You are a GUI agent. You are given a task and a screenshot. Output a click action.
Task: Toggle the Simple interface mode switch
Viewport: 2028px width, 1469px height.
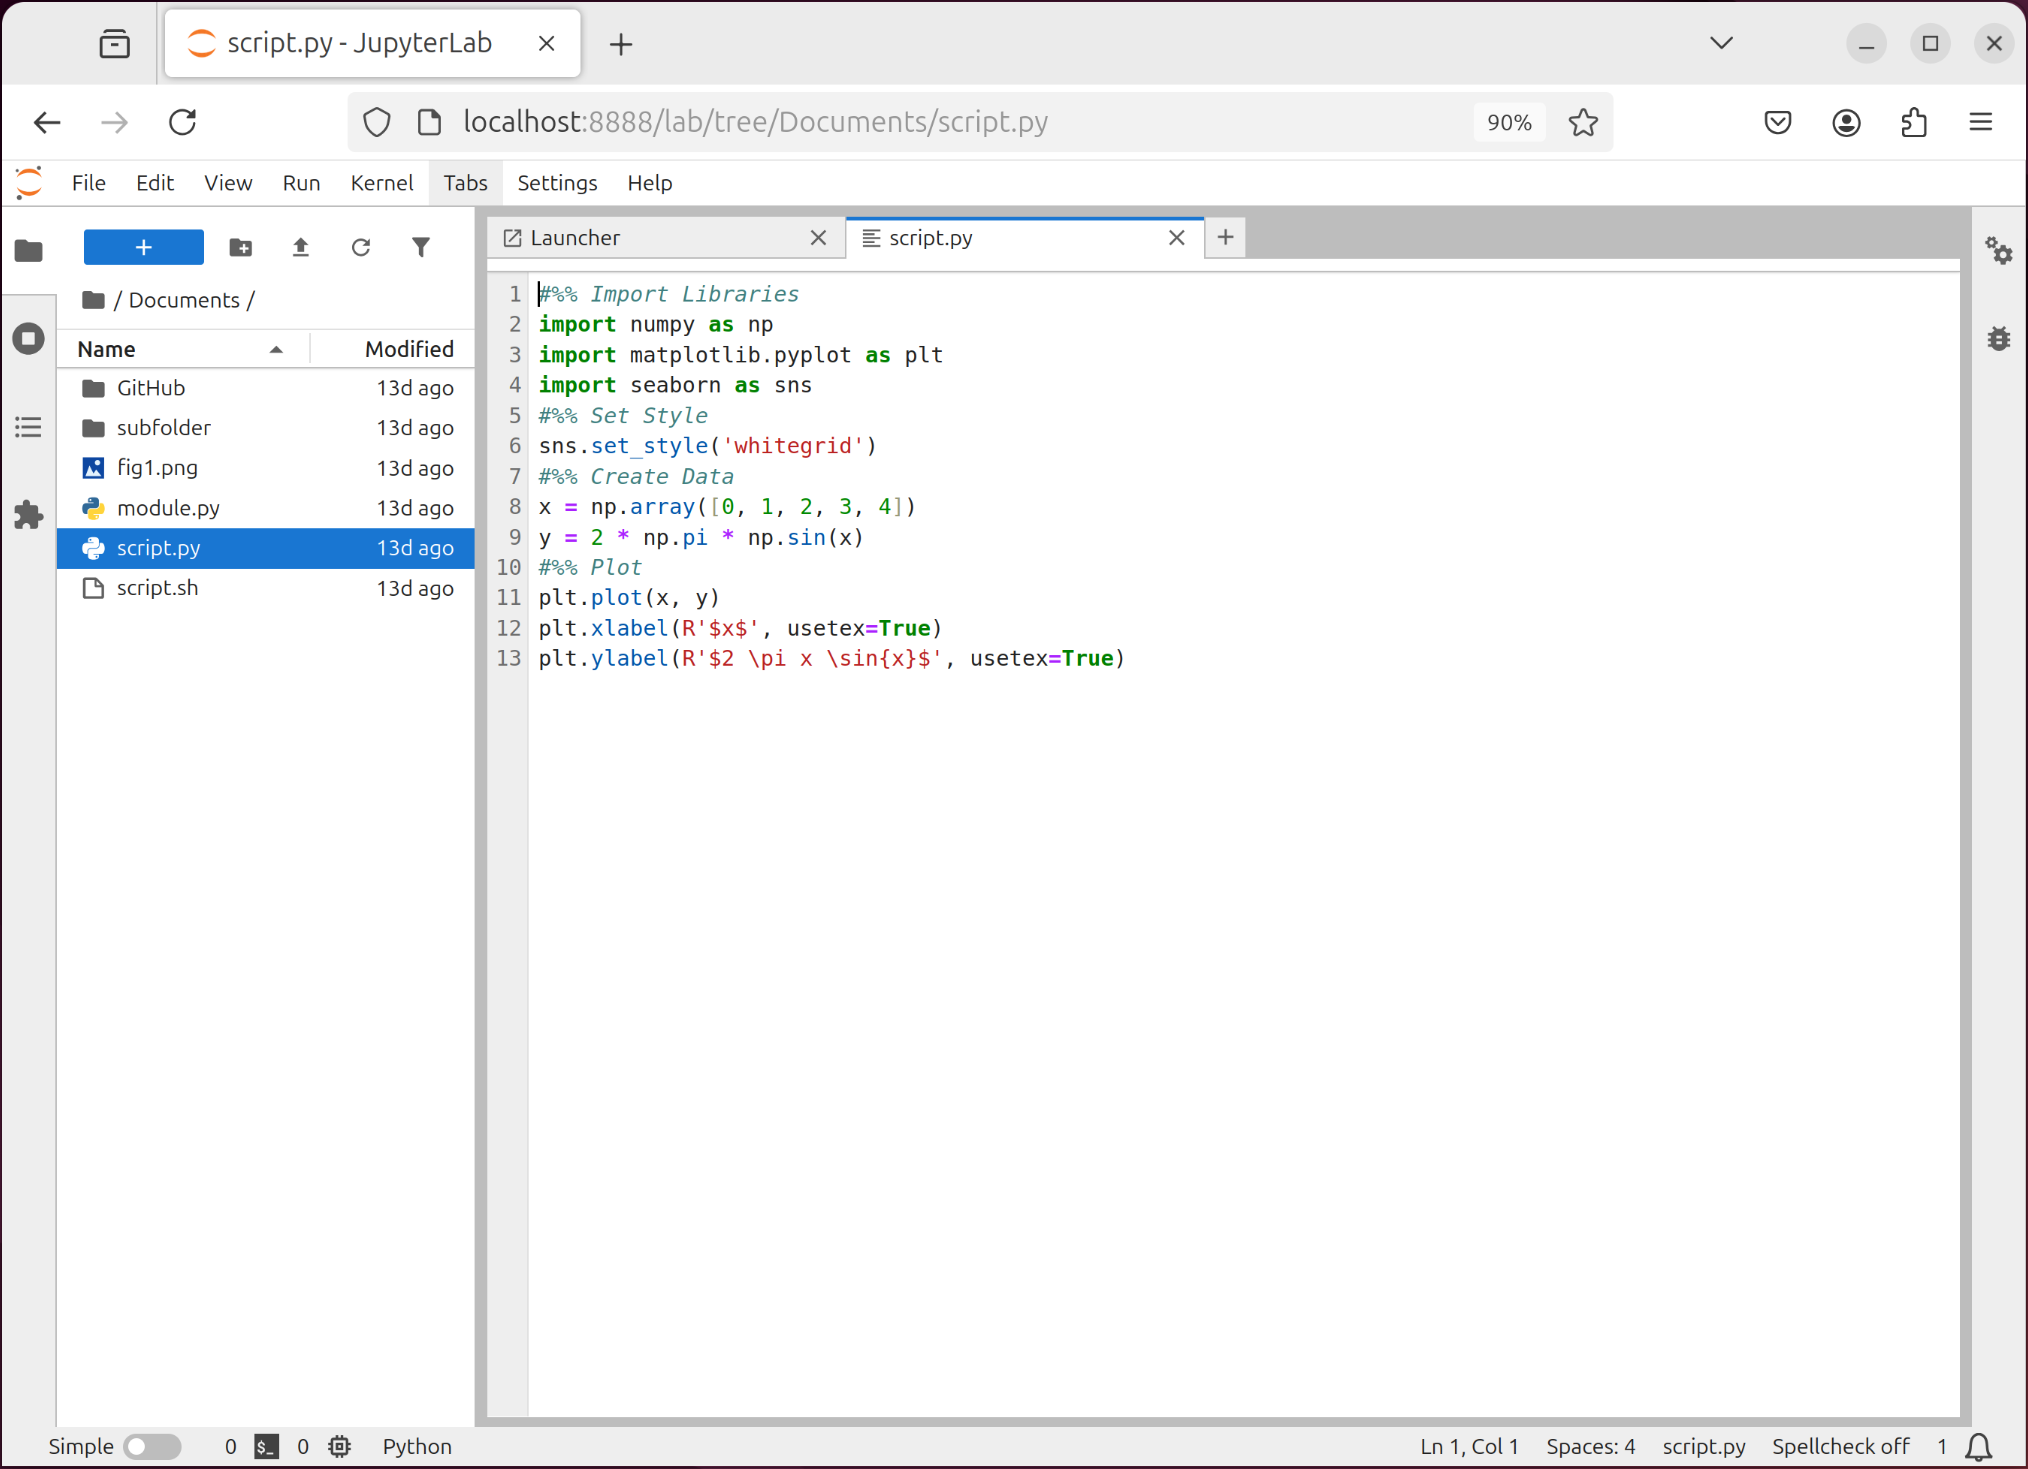pos(152,1446)
